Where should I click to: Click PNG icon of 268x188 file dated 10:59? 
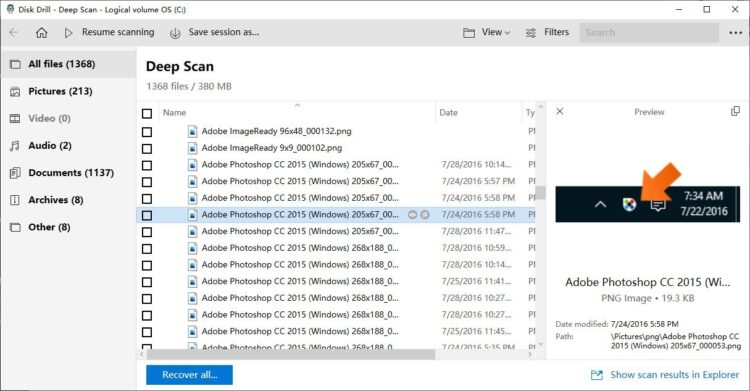click(192, 248)
